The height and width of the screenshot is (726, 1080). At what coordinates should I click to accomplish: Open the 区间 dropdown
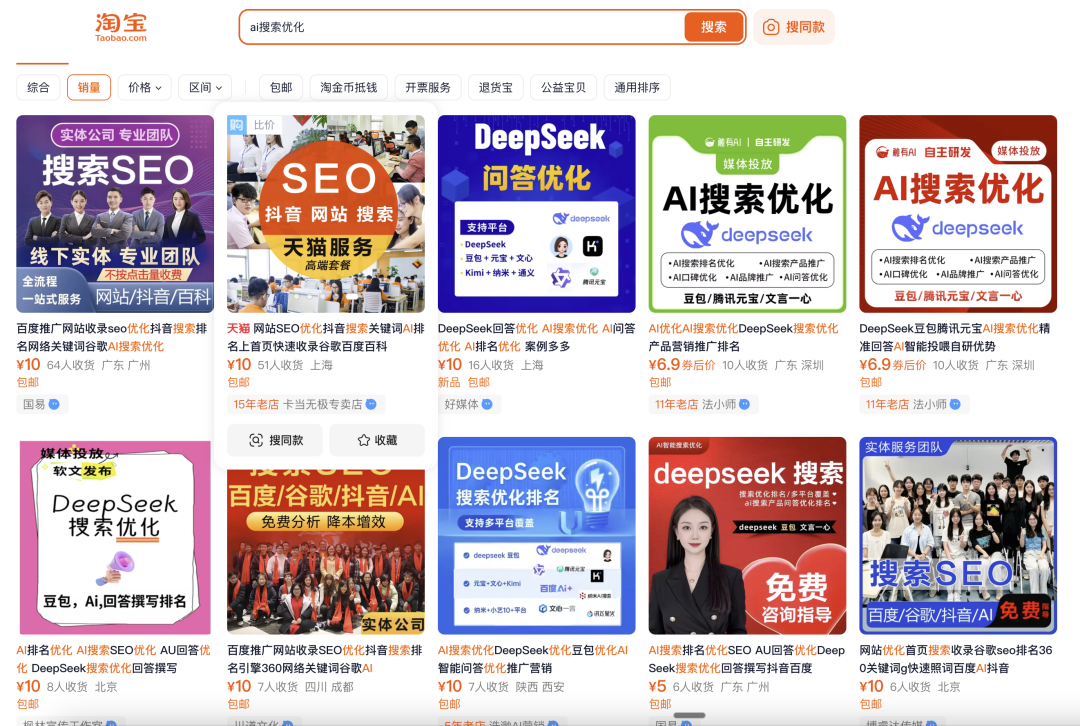coord(205,87)
